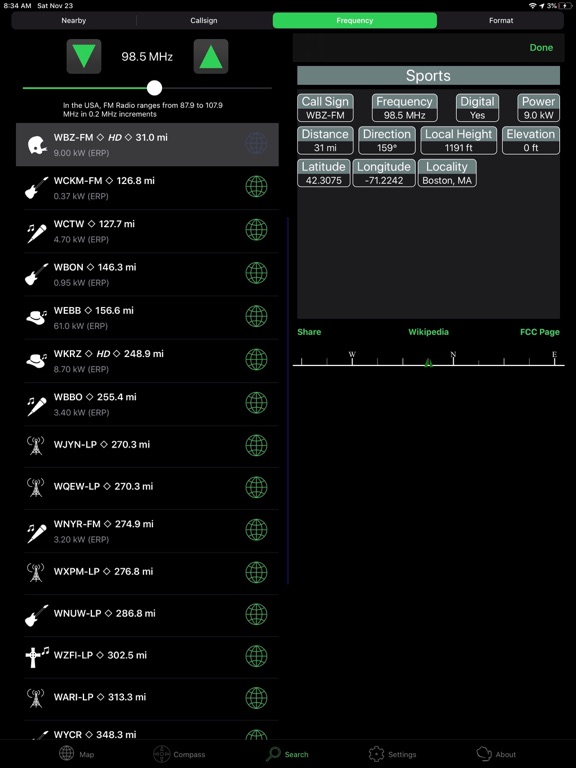The image size is (576, 768).
Task: Click the guitar icon beside WCKM-FM
Action: pos(37,188)
